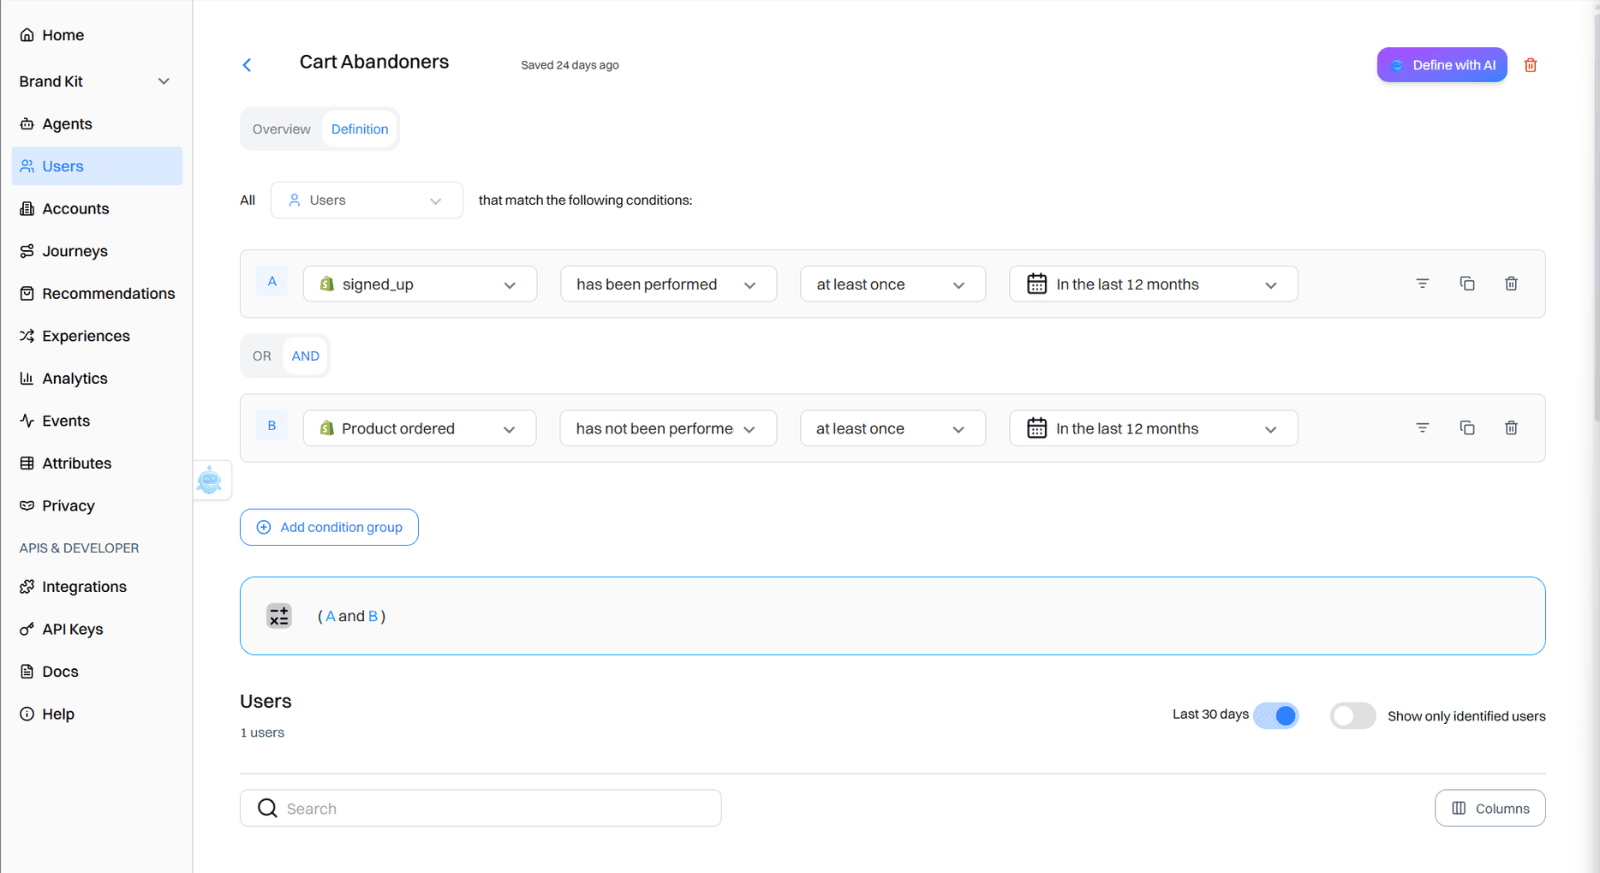This screenshot has width=1600, height=873.
Task: Click the Define with AI button
Action: 1441,65
